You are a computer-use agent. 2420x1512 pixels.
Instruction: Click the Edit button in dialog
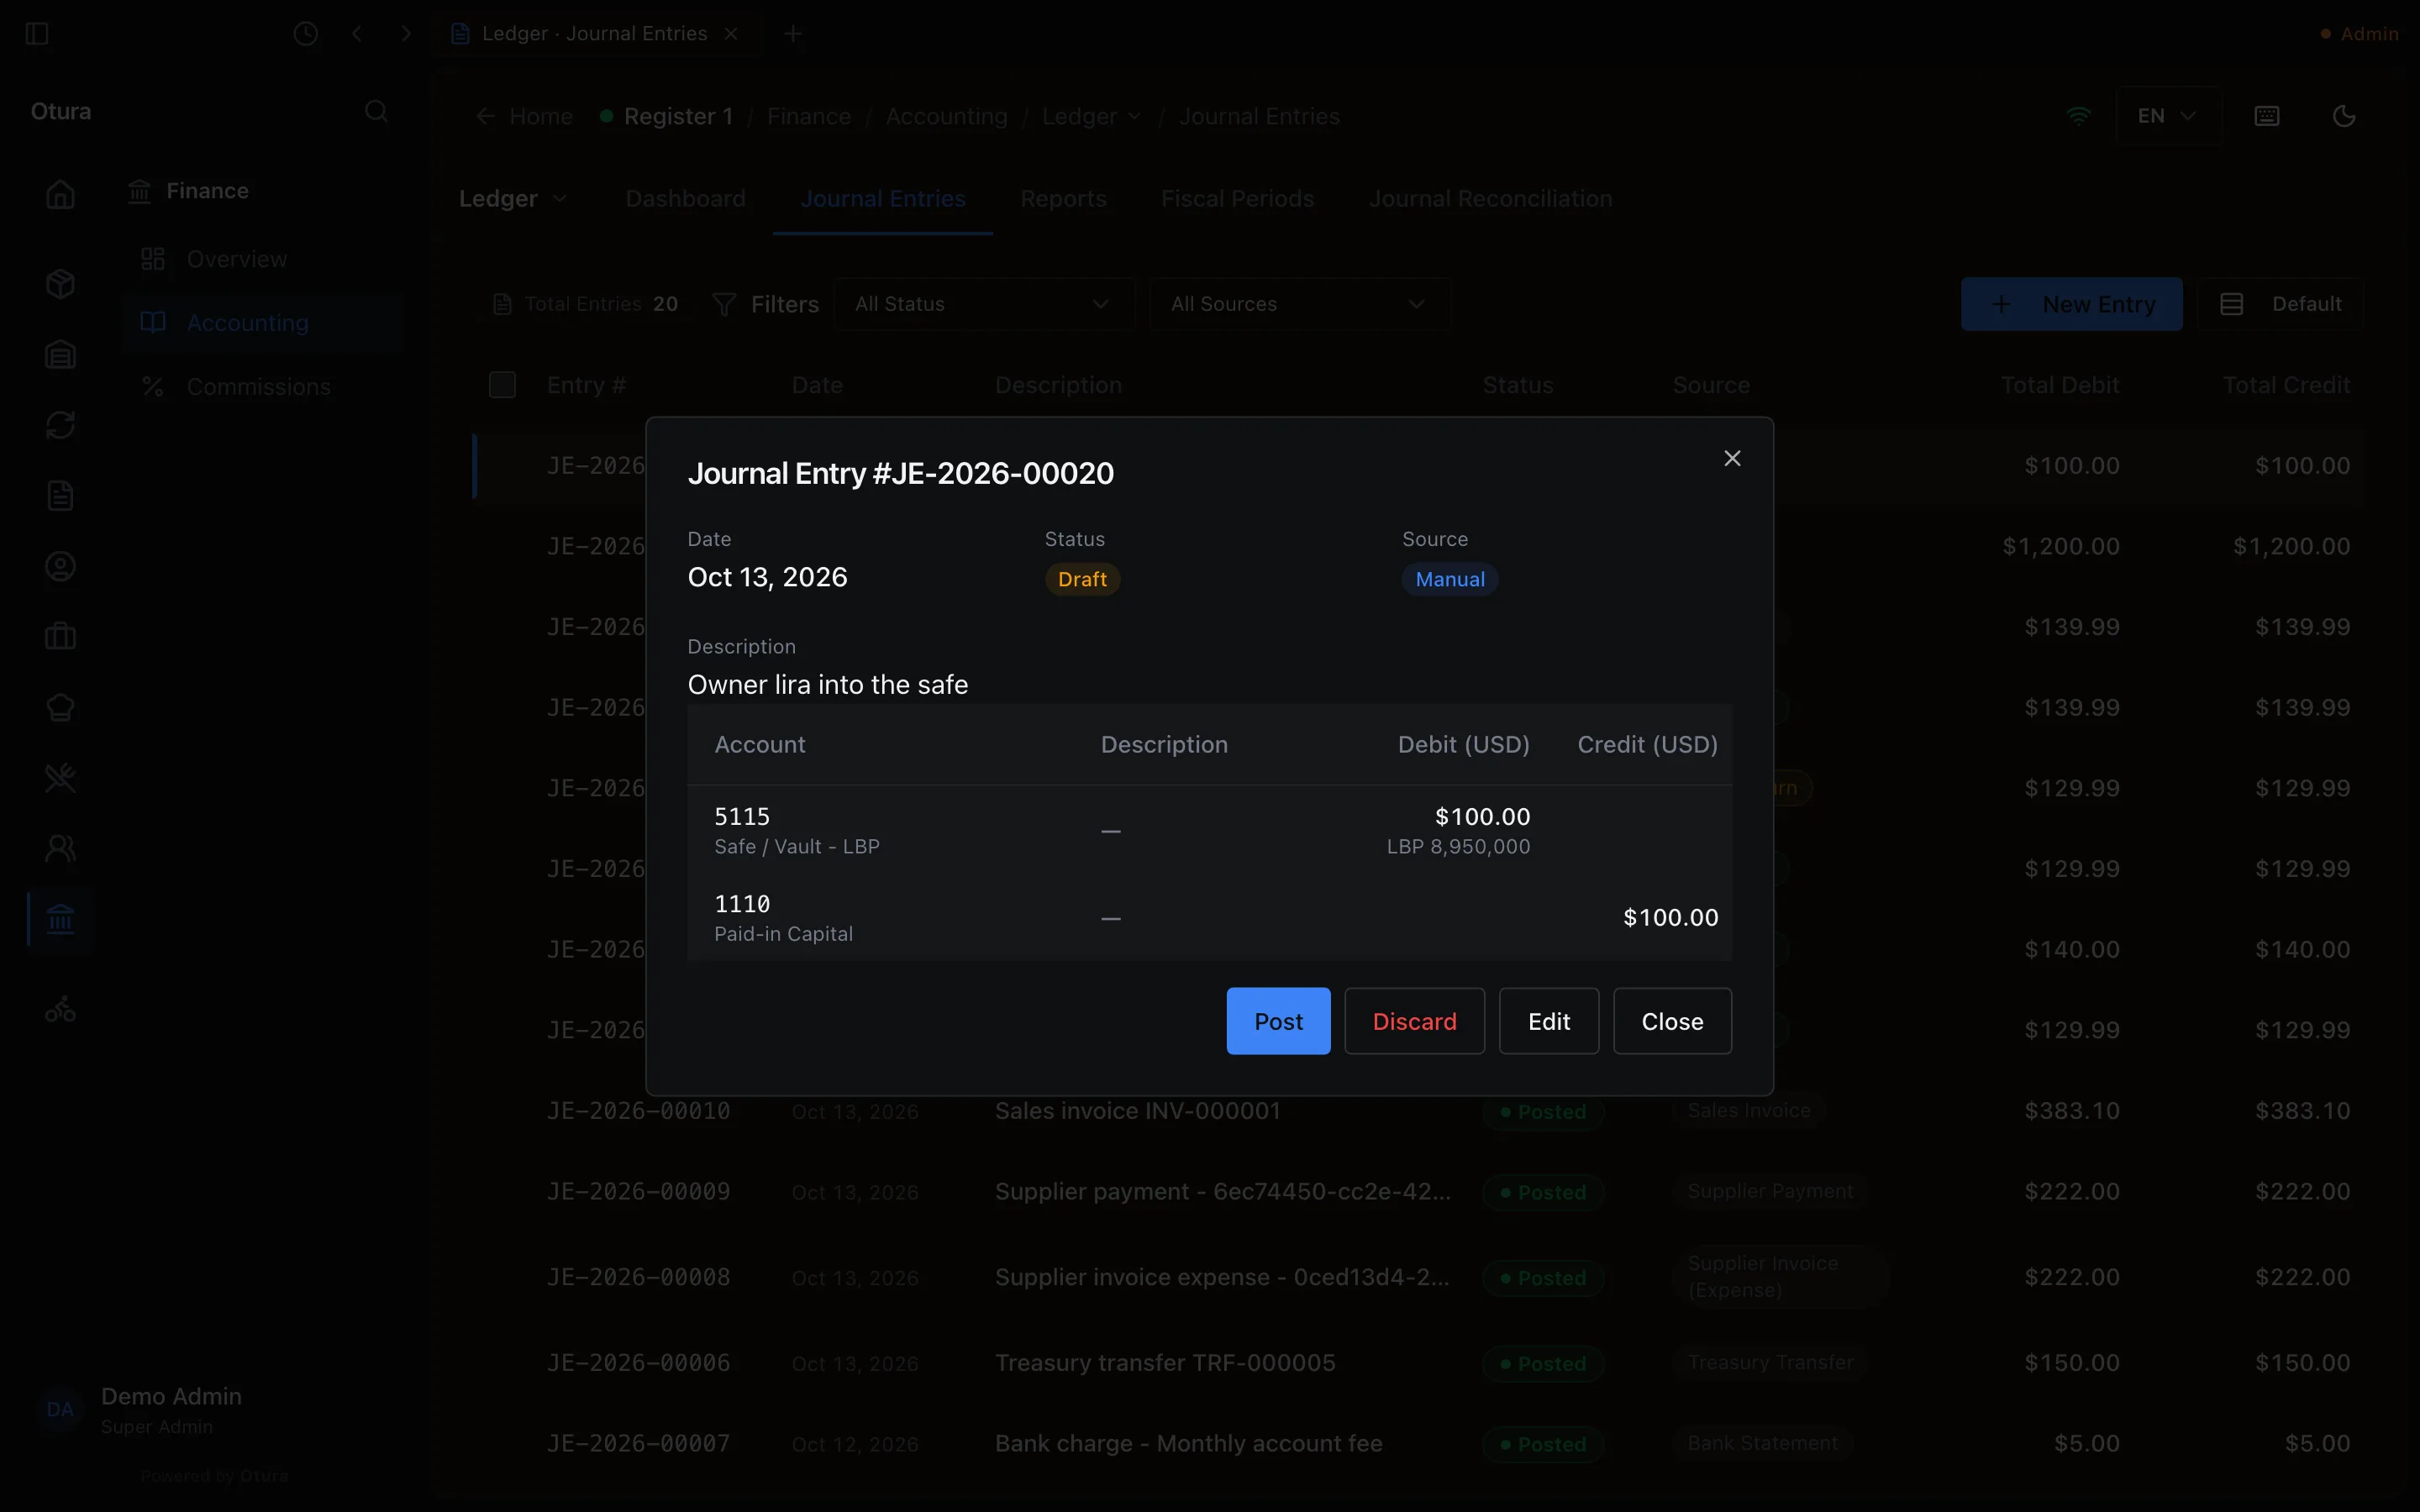[x=1549, y=1021]
